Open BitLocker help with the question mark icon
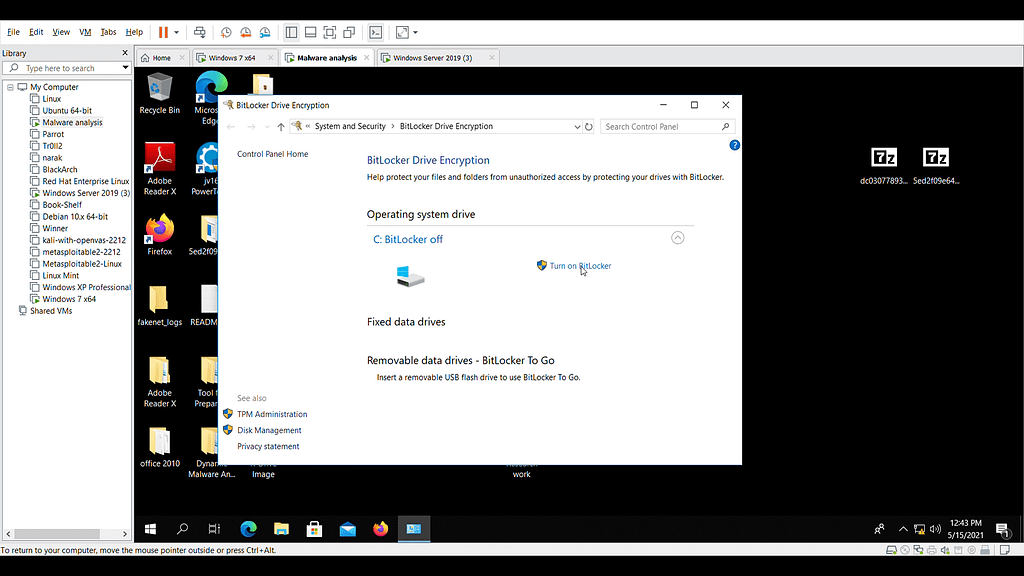 pos(735,145)
